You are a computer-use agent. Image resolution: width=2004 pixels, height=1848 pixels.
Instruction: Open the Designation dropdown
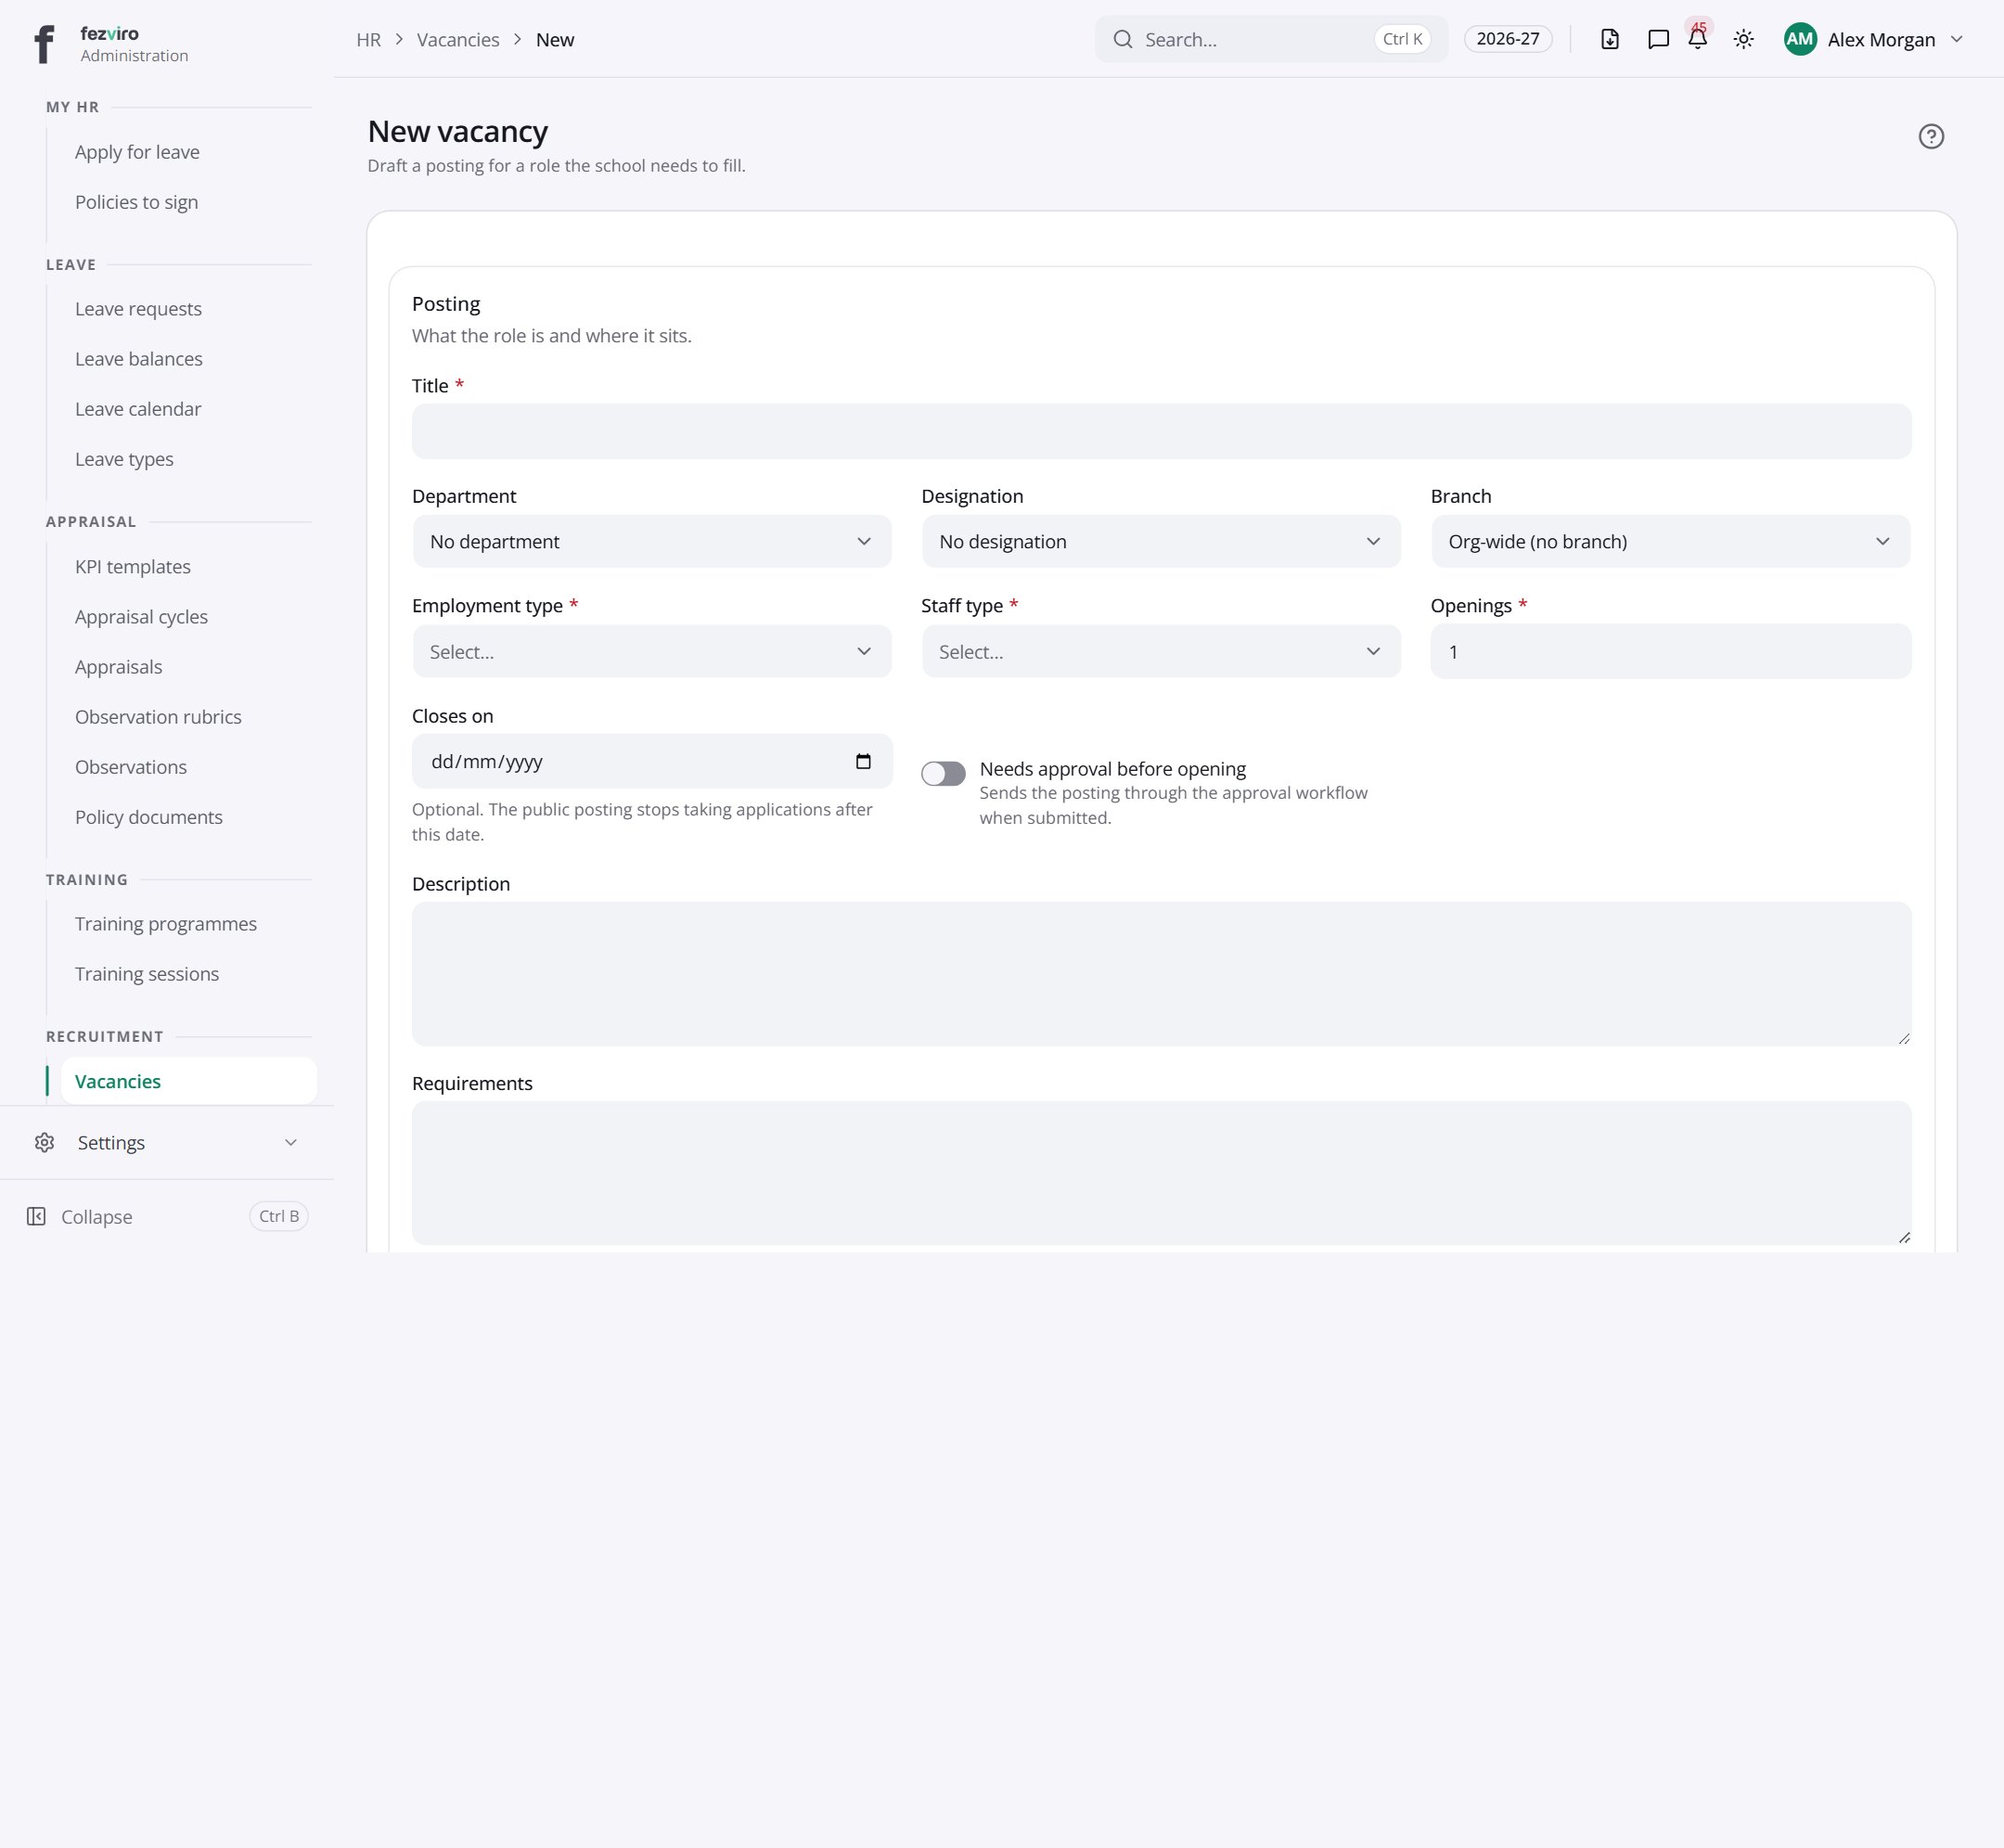(x=1161, y=541)
